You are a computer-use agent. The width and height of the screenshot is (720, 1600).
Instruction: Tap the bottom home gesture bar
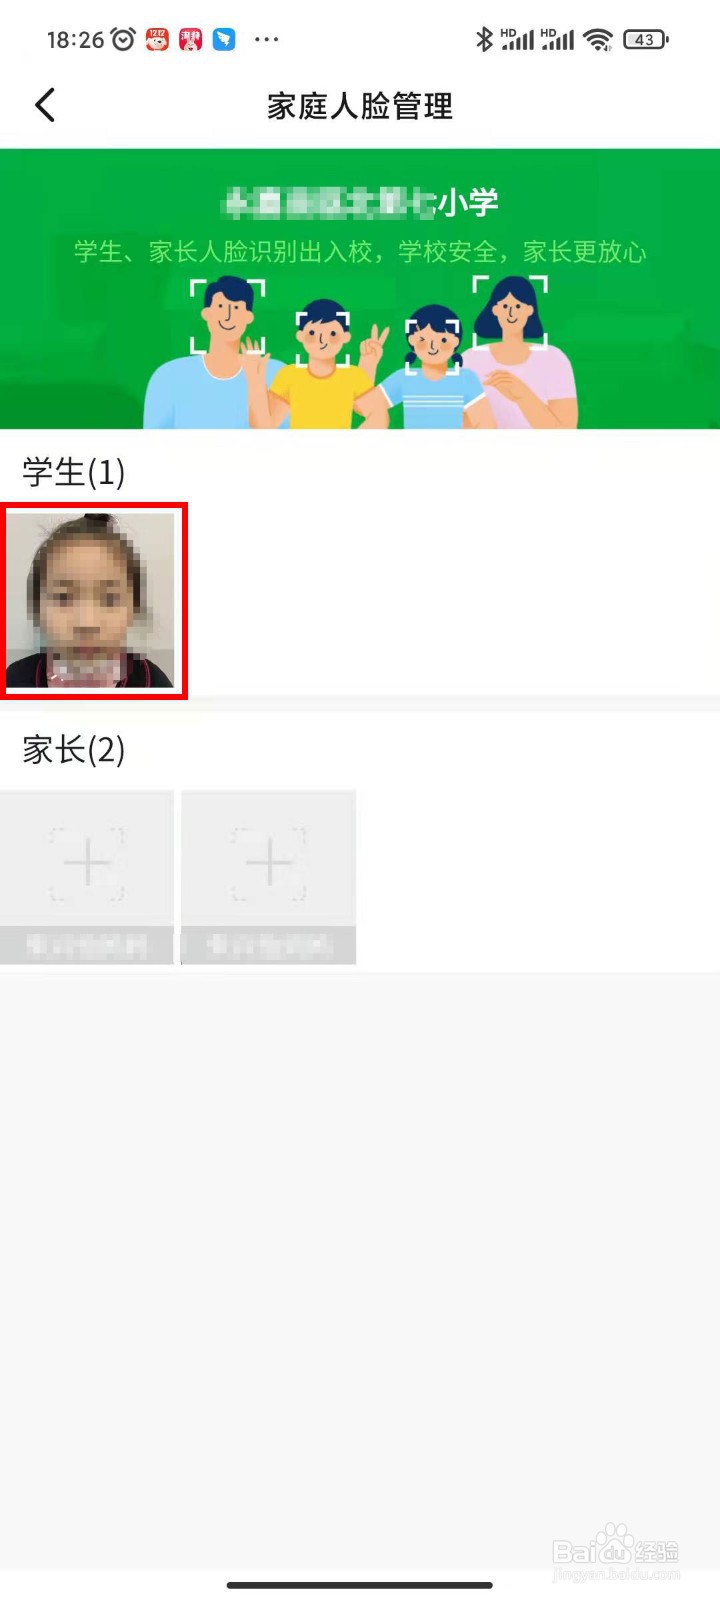[x=360, y=1585]
